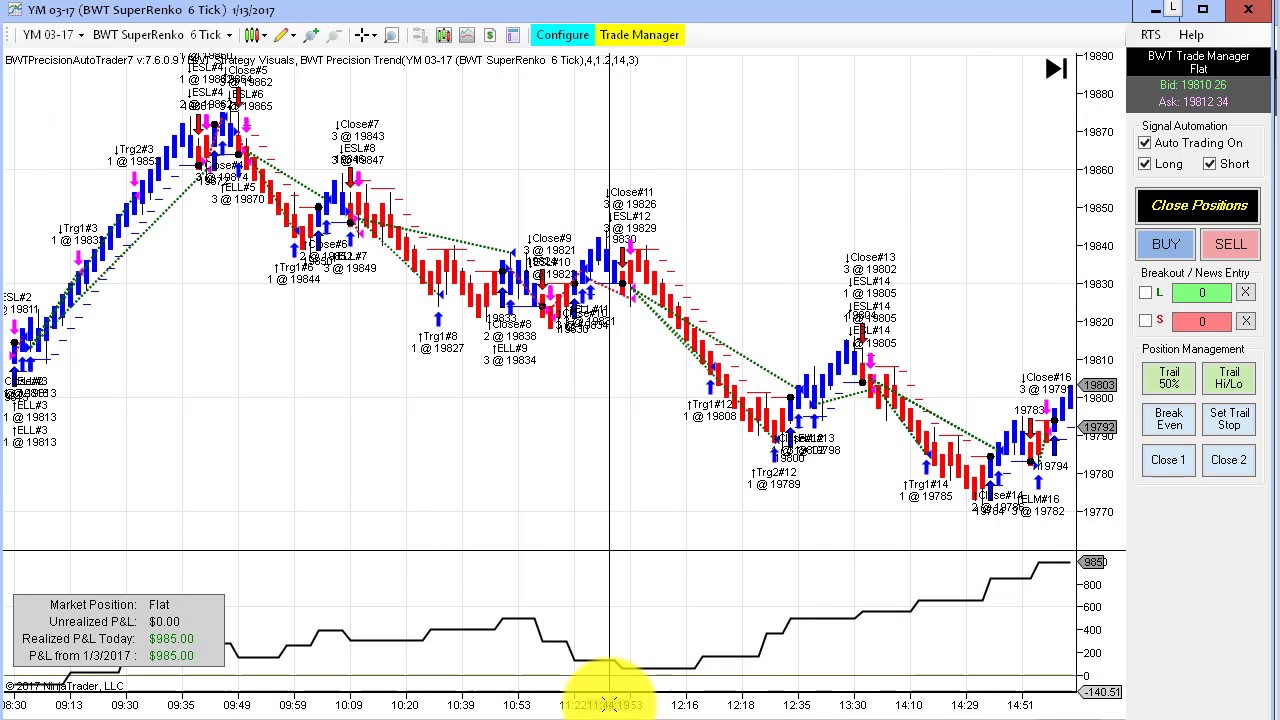The width and height of the screenshot is (1280, 720).
Task: Toggle the Short signal checkbox
Action: tap(1210, 164)
